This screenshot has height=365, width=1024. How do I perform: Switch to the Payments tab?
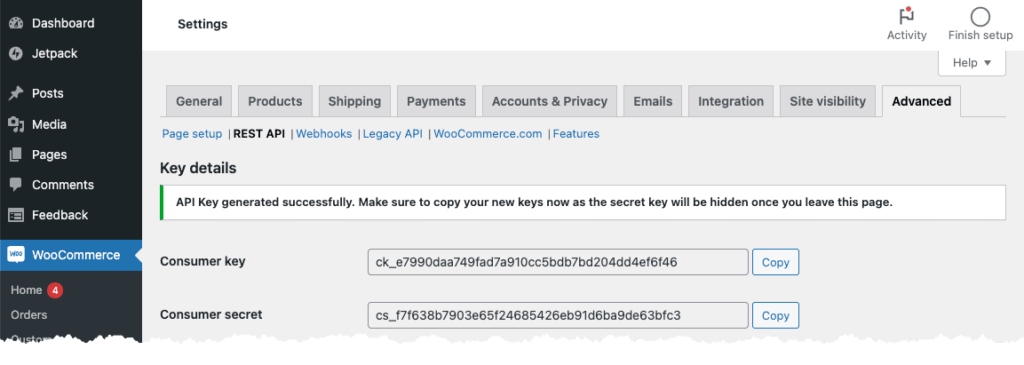tap(436, 101)
